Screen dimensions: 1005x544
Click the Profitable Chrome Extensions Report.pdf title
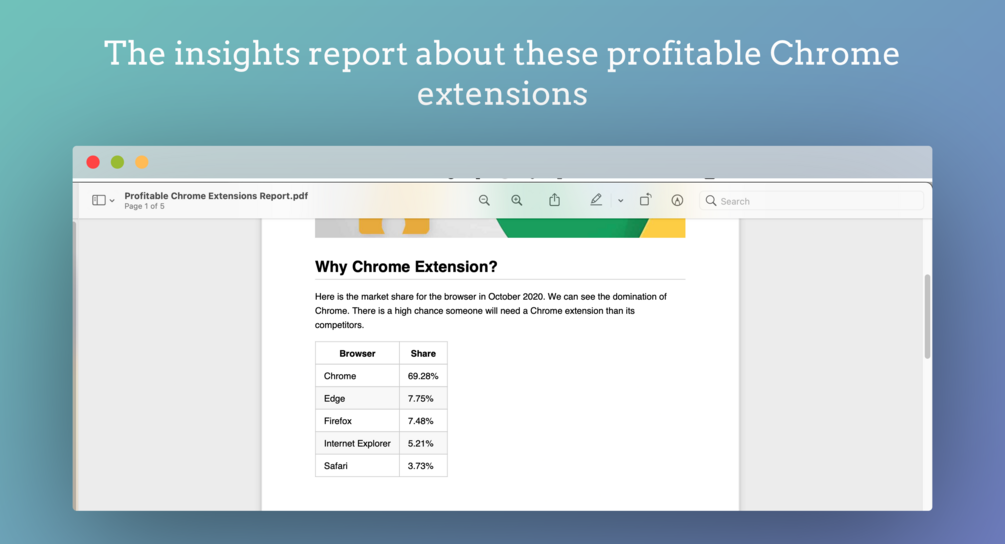(216, 196)
